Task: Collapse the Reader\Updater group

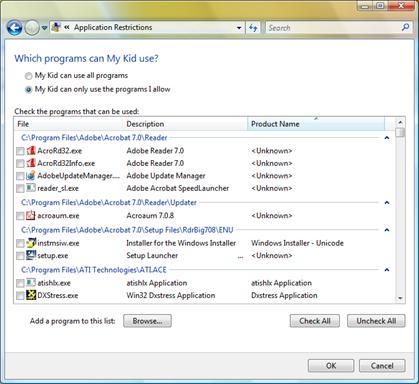Action: (x=387, y=203)
